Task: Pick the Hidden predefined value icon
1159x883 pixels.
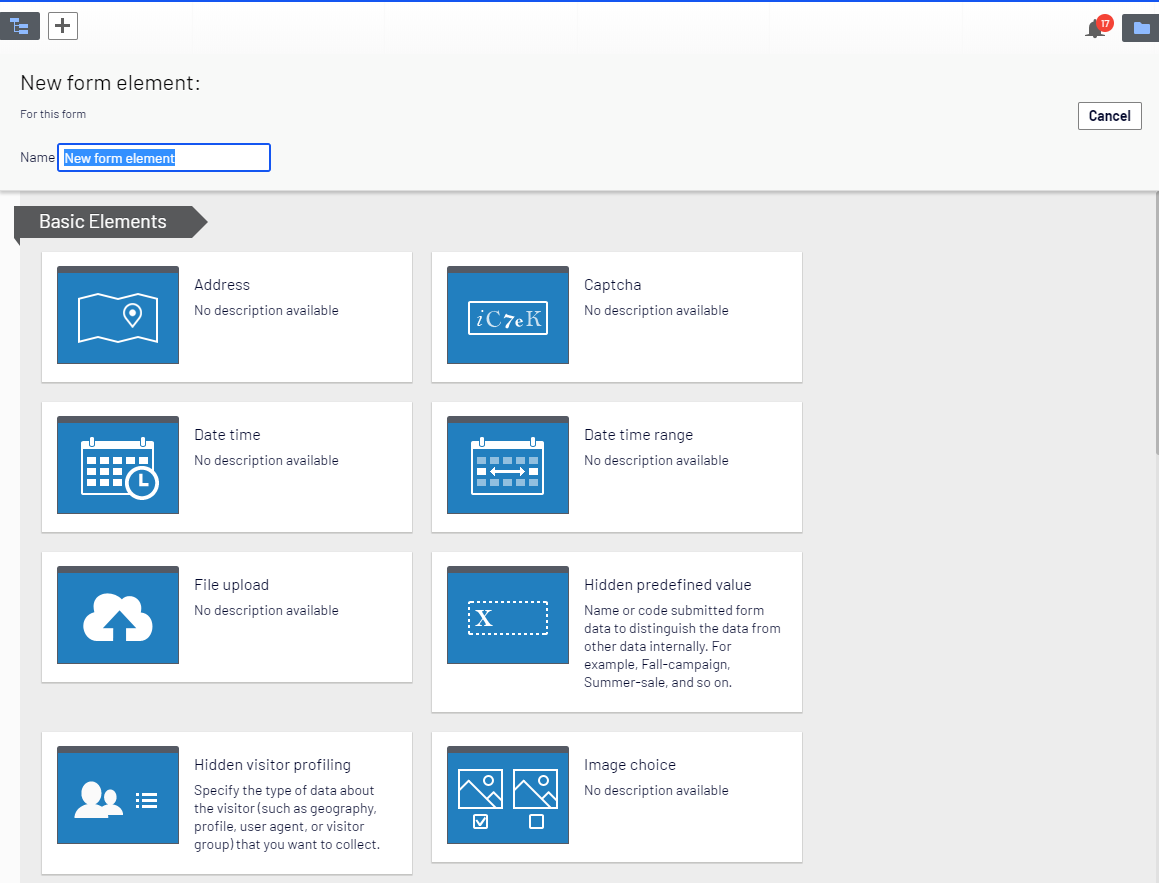Action: tap(508, 615)
